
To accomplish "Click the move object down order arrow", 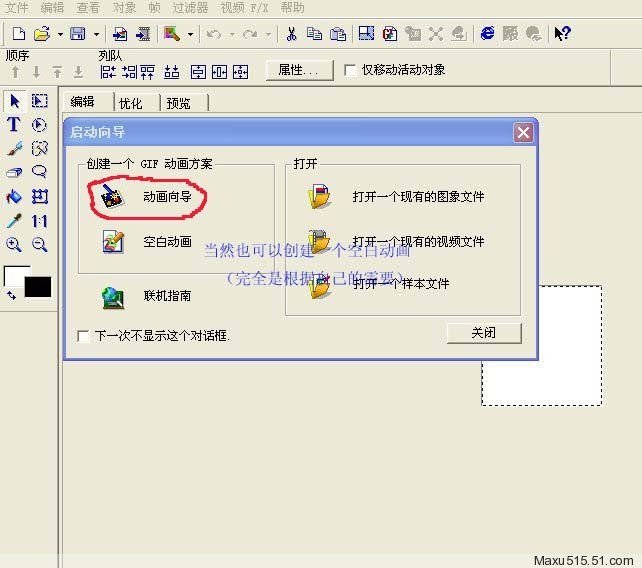I will pyautogui.click(x=36, y=72).
